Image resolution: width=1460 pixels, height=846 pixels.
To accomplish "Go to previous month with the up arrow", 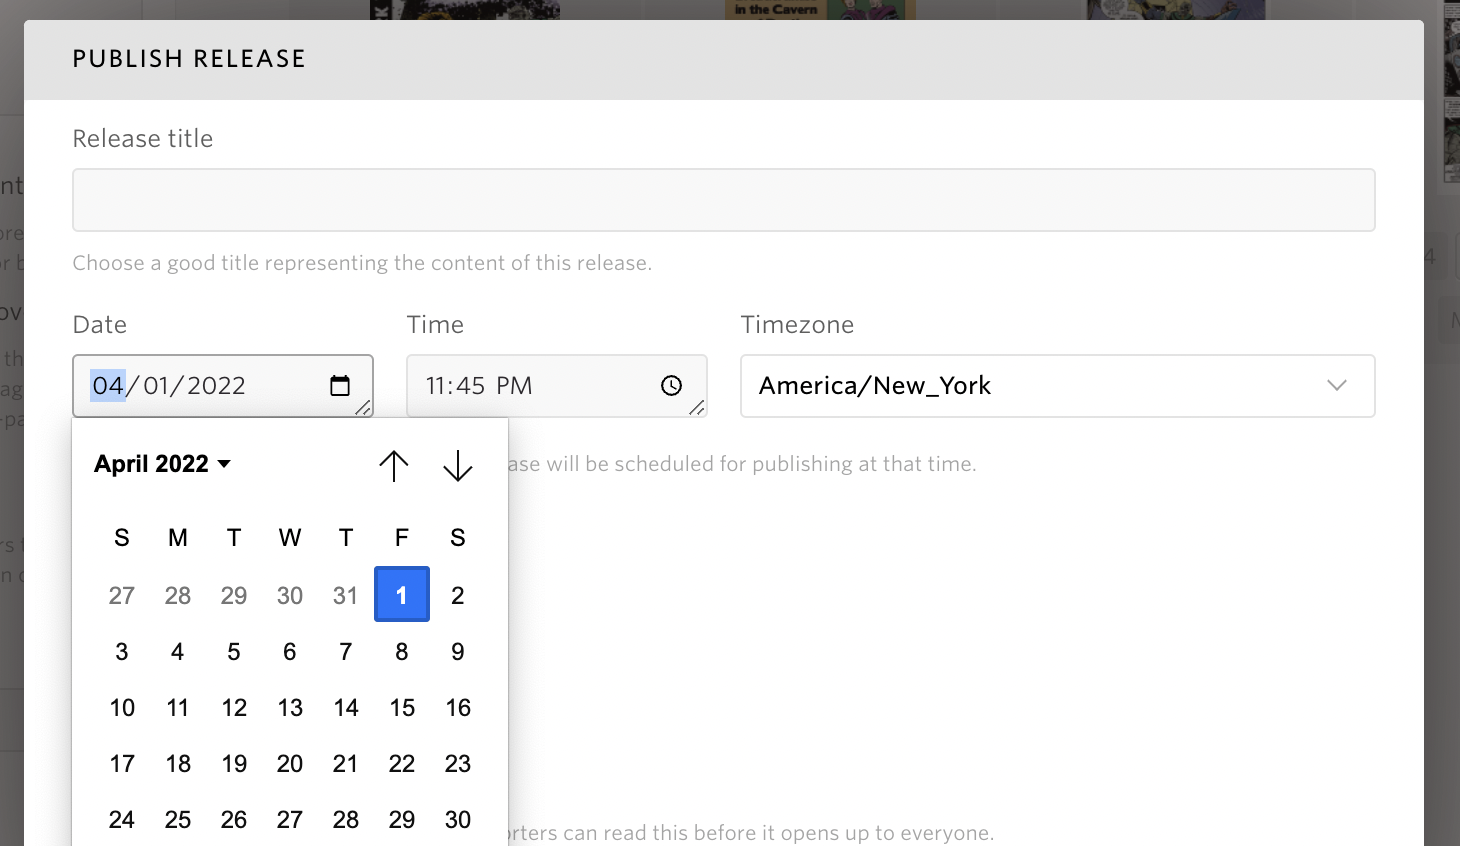I will pos(394,465).
